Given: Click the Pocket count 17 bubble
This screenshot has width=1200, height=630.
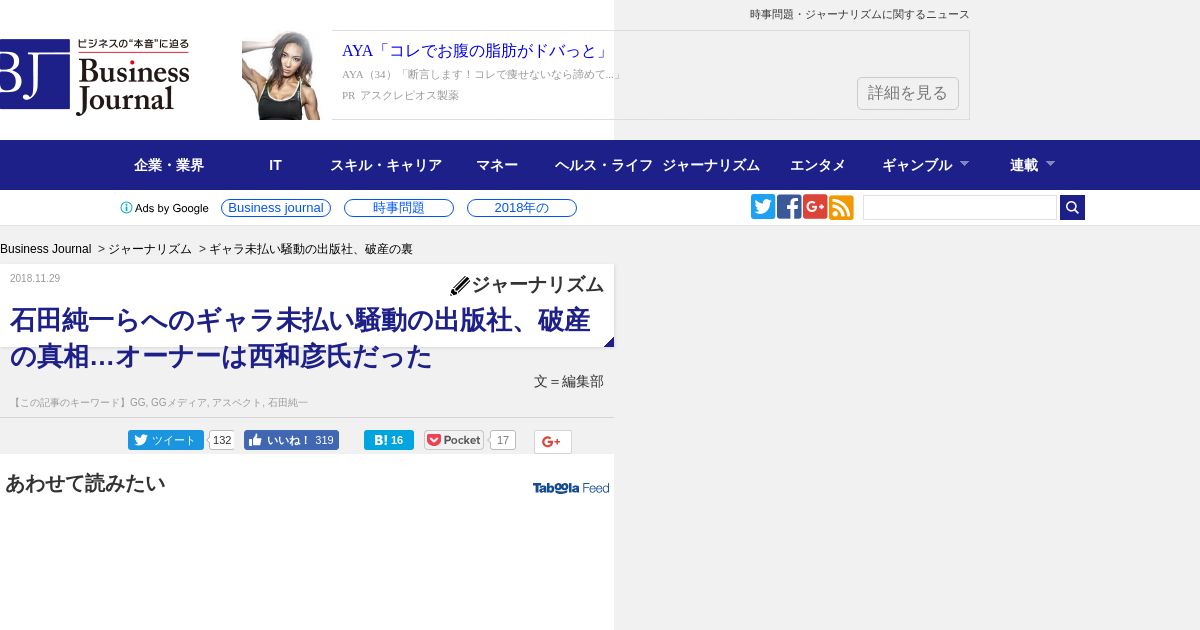Looking at the screenshot, I should point(503,440).
